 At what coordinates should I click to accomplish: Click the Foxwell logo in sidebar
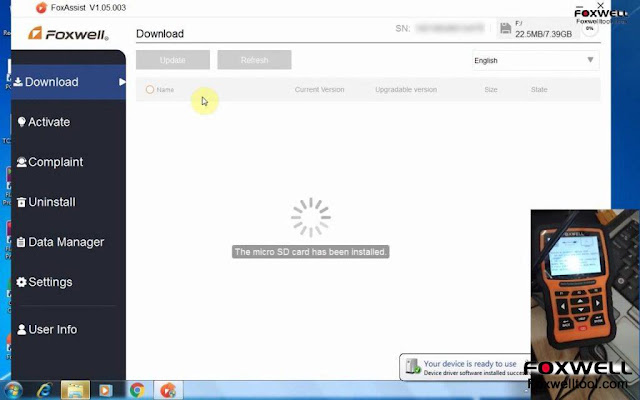pos(68,34)
